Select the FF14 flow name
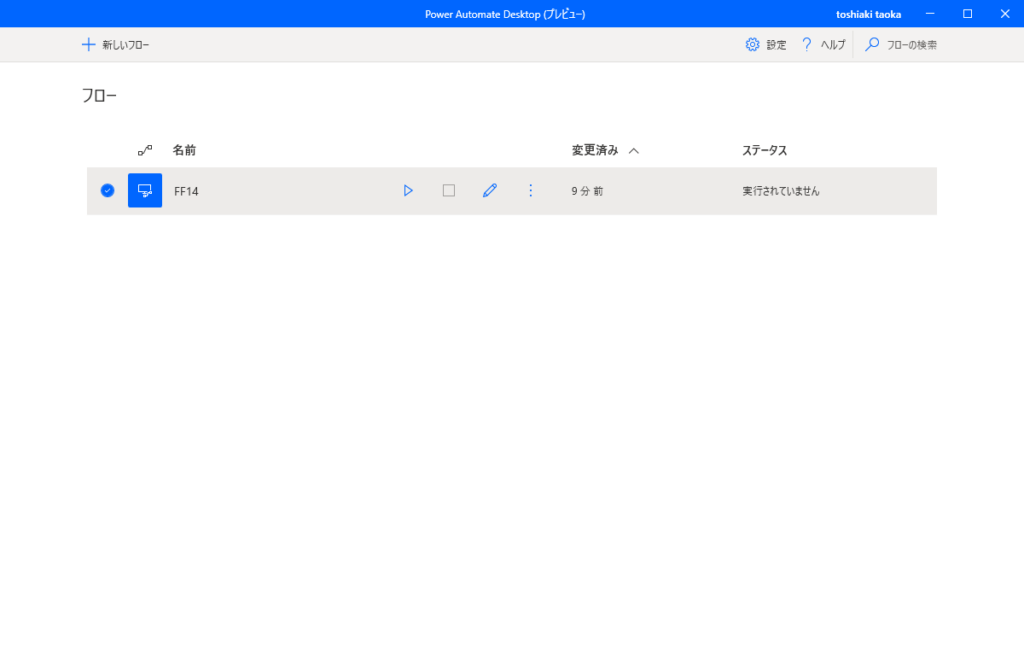This screenshot has width=1024, height=666. (x=186, y=191)
